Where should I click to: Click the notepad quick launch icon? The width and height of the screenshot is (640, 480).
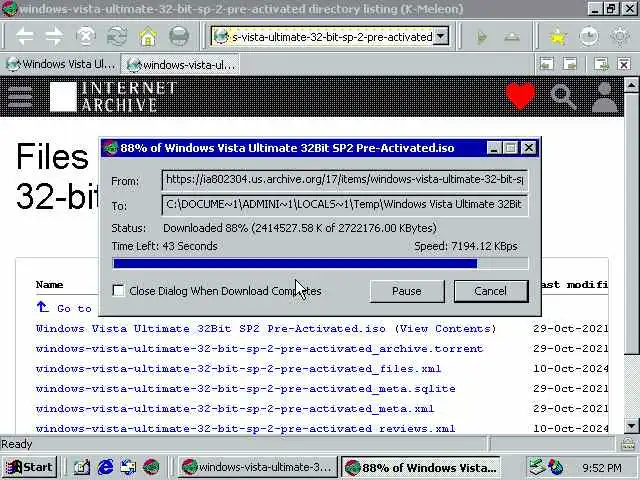point(81,467)
